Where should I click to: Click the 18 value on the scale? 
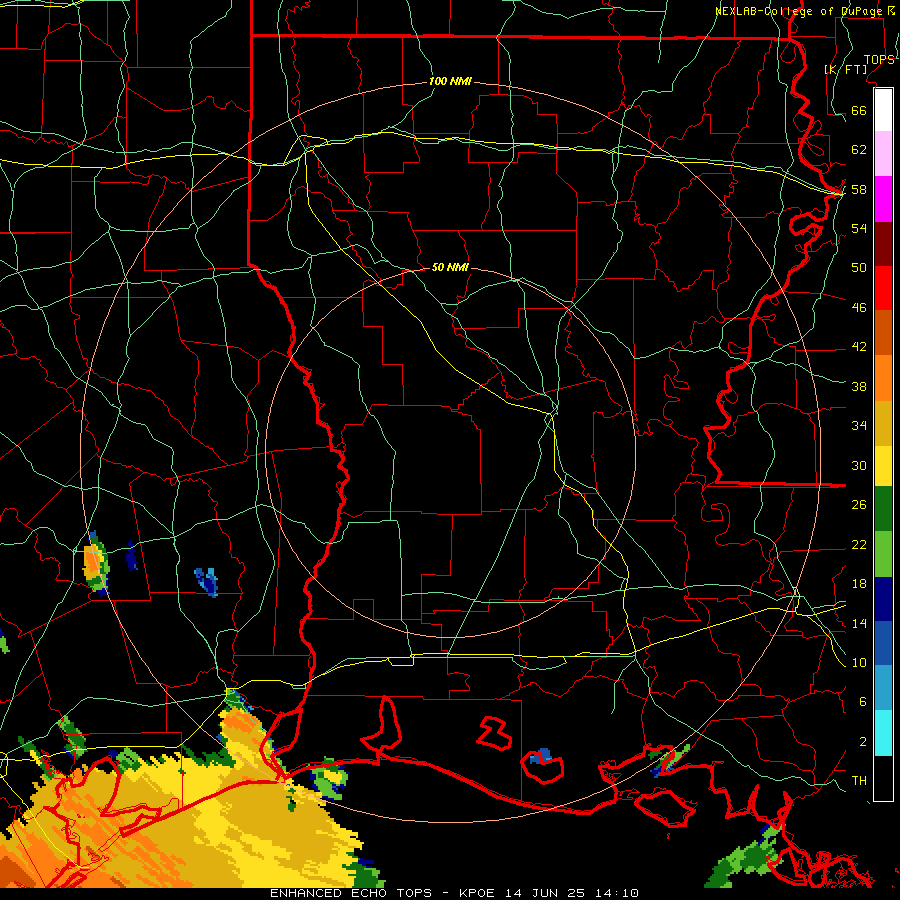pyautogui.click(x=859, y=584)
